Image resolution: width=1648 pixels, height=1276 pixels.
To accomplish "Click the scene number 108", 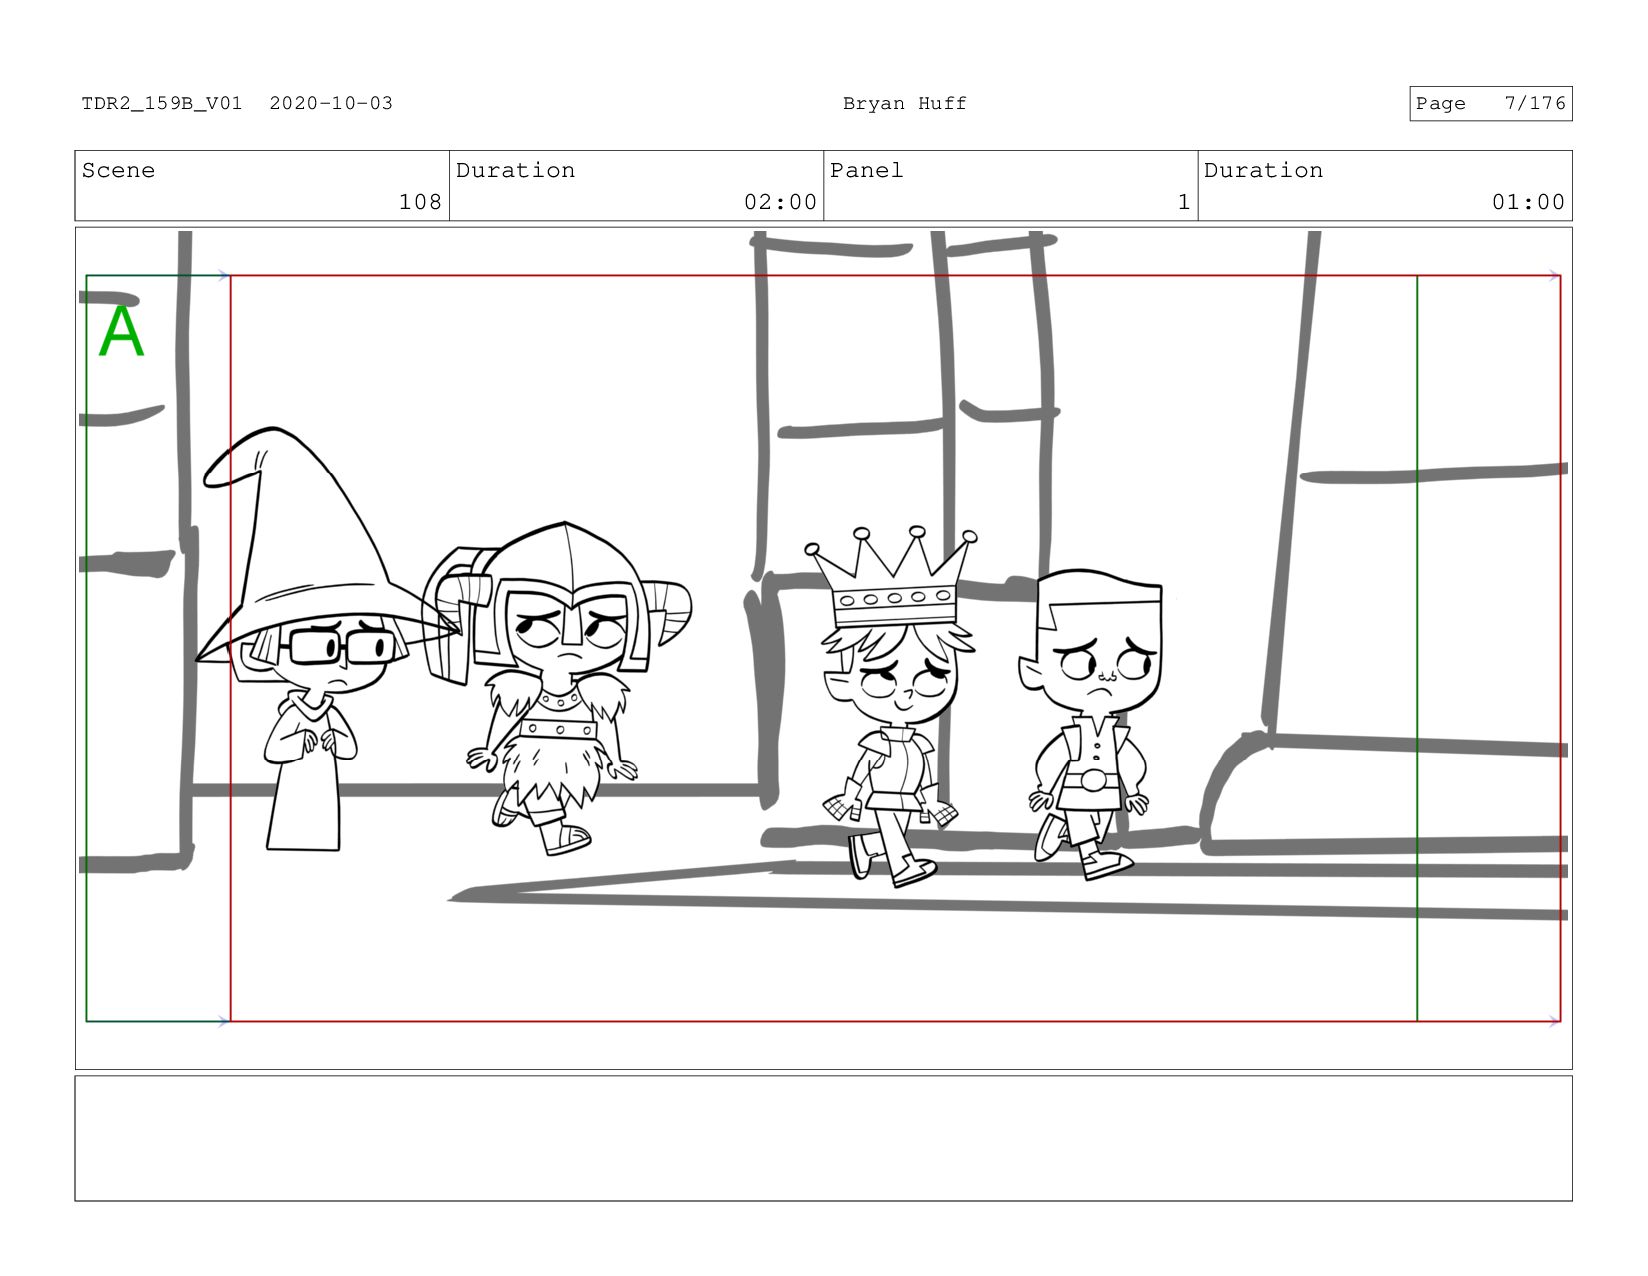I will 420,202.
